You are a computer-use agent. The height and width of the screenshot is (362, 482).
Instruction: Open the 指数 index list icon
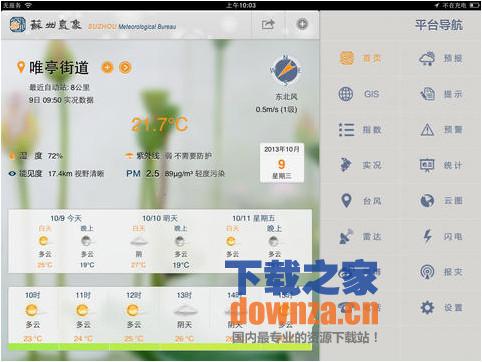[346, 130]
